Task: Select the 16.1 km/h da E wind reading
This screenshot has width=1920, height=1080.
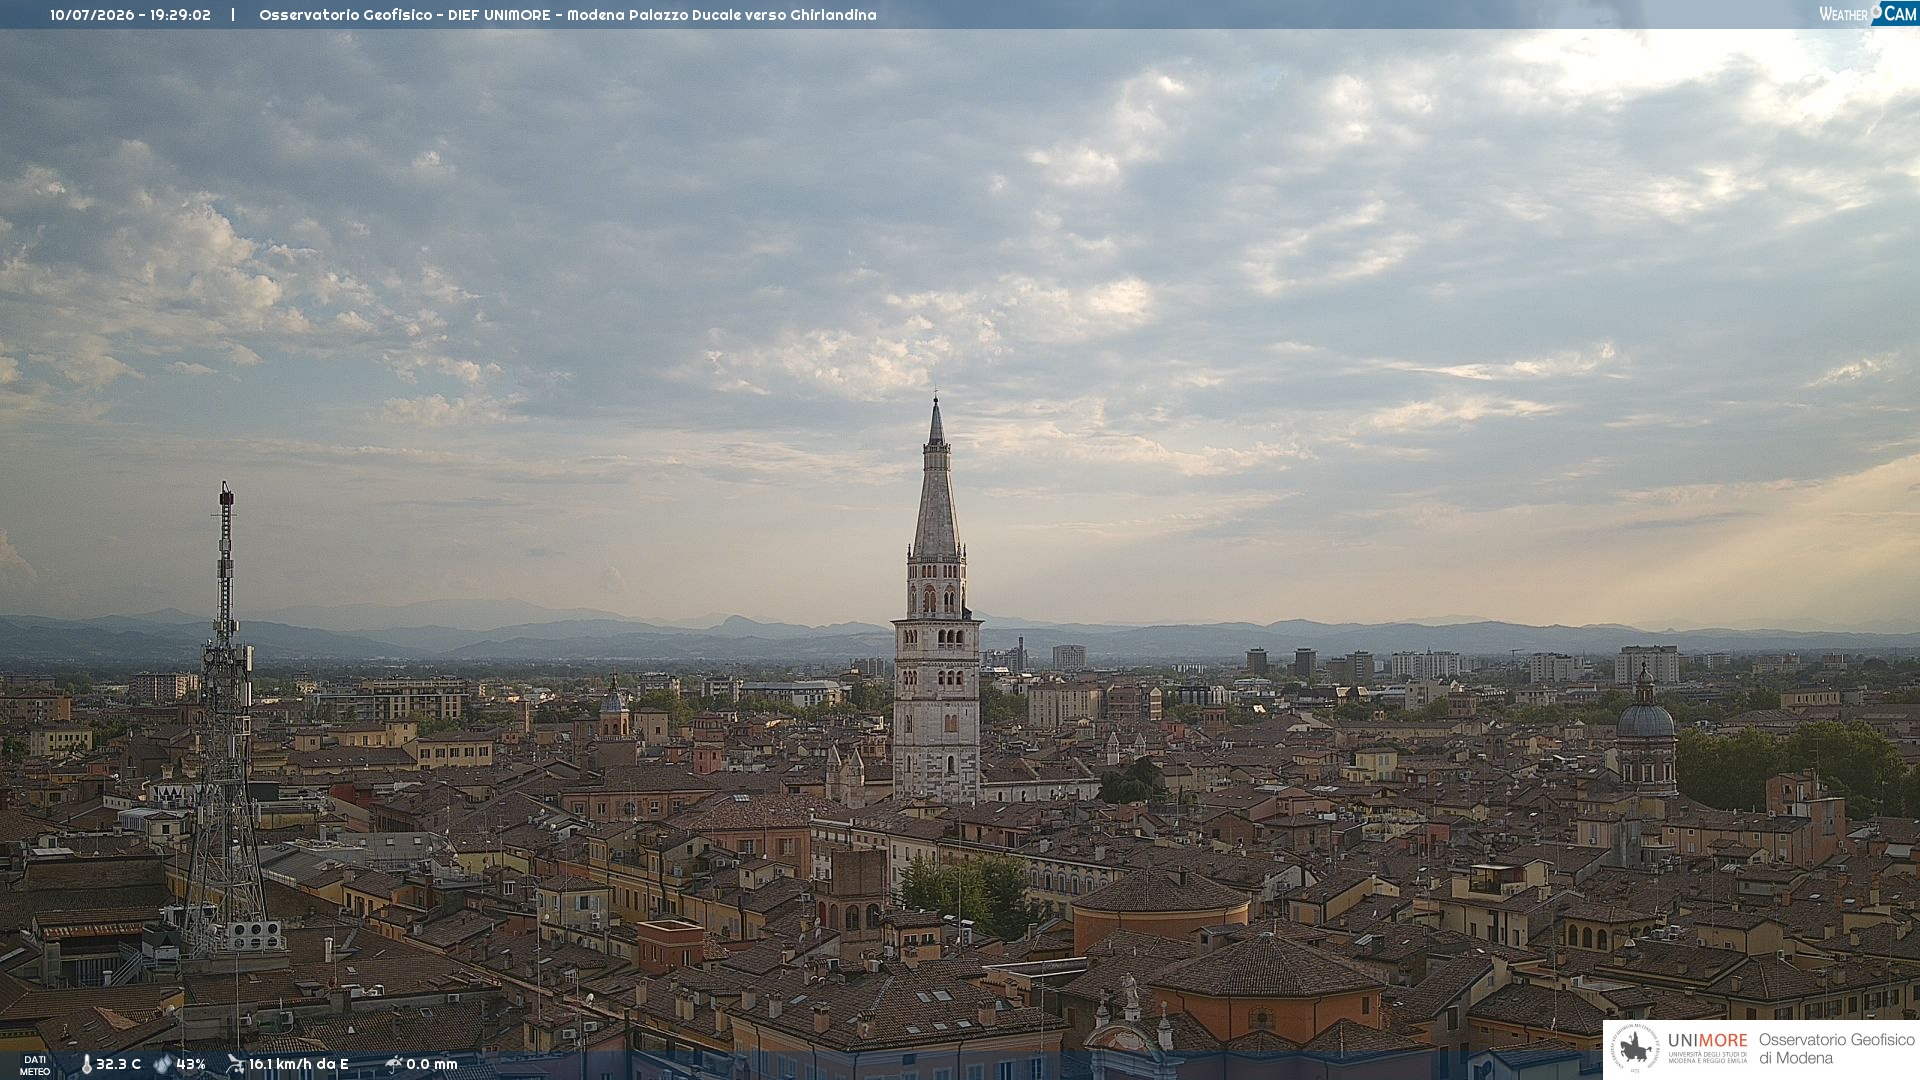Action: 298,1064
